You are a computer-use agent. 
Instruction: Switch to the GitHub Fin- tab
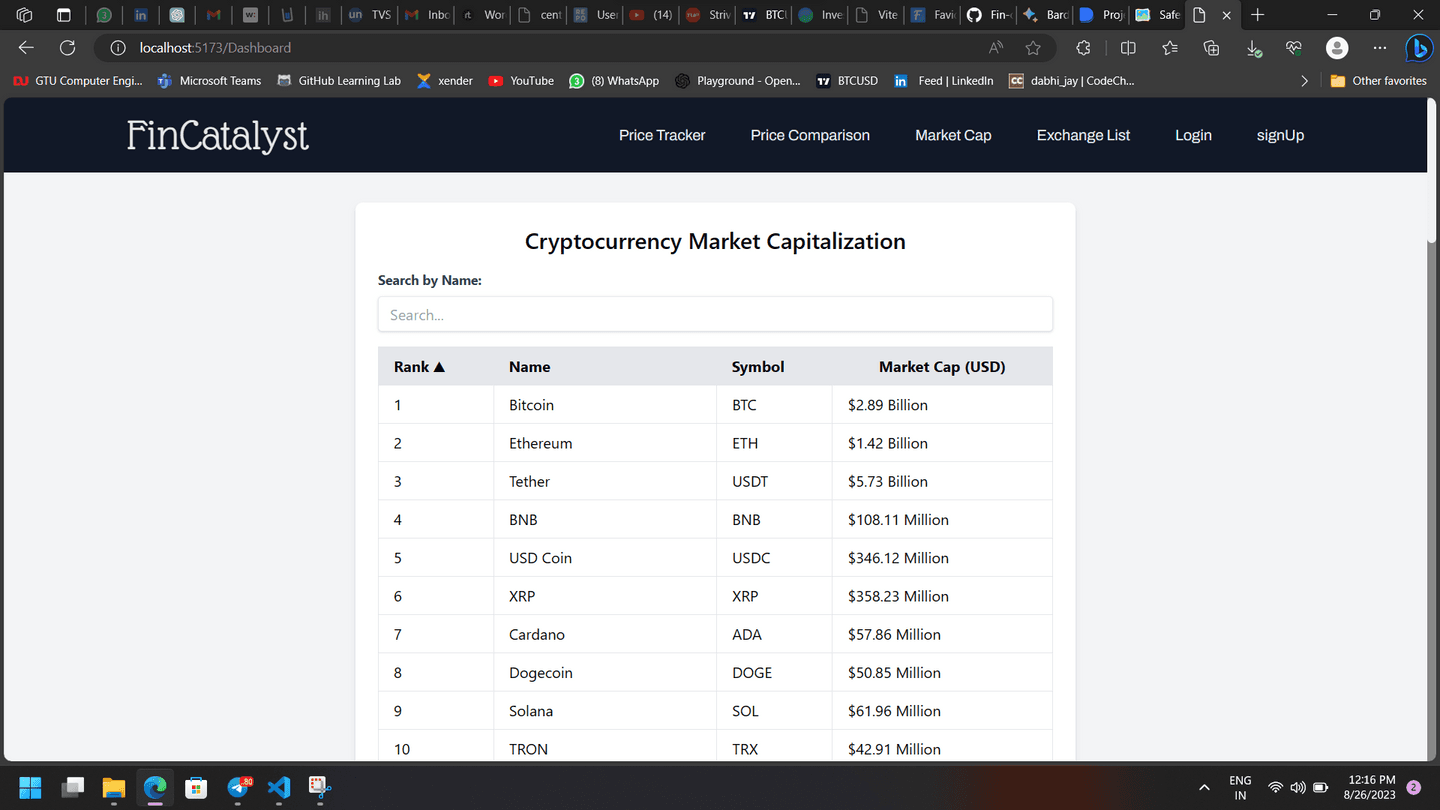click(x=988, y=15)
